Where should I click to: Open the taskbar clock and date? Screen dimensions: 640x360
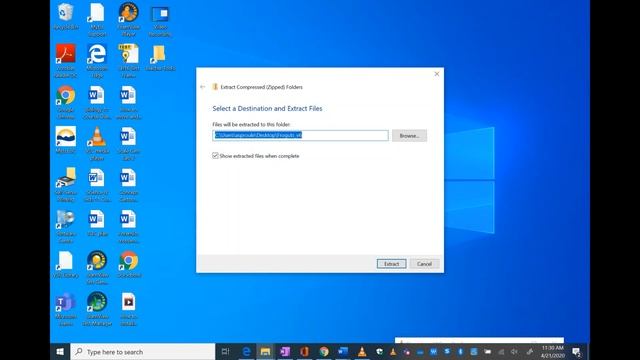point(552,351)
